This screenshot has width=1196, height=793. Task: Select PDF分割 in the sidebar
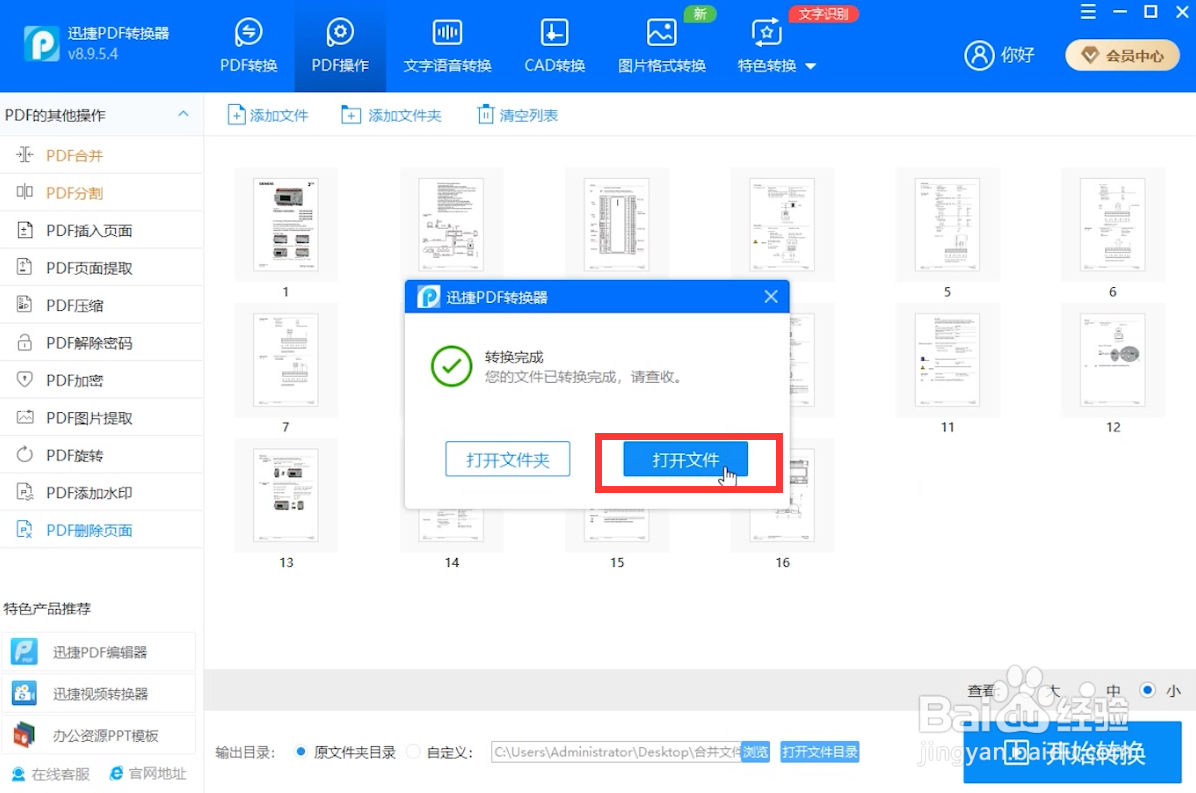(x=101, y=193)
